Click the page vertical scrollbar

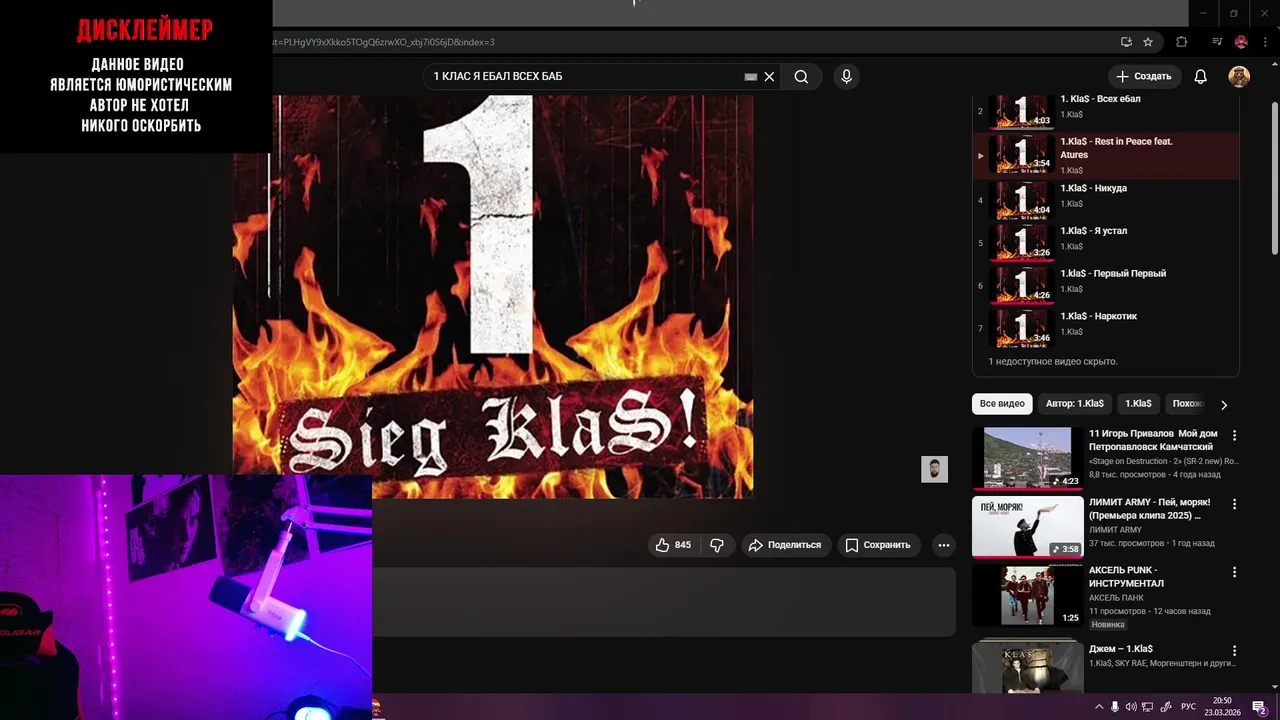1274,180
